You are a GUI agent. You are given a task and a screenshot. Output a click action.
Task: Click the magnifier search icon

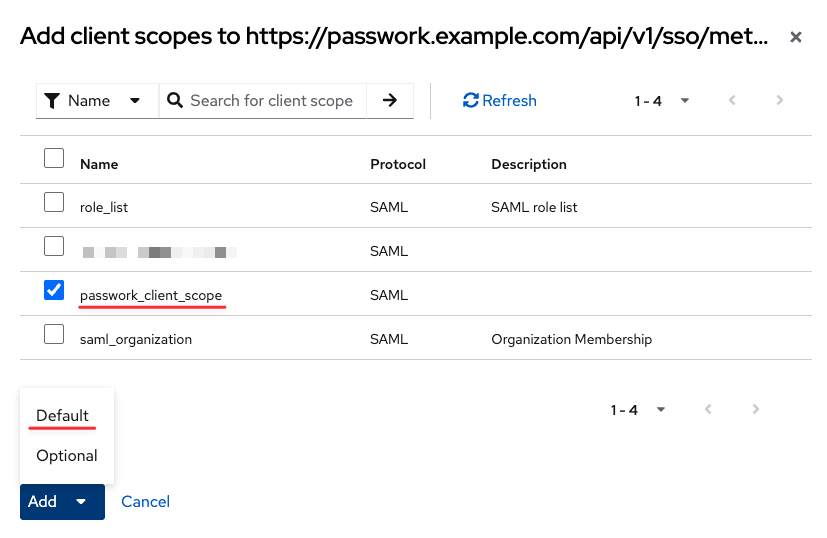[x=175, y=101]
